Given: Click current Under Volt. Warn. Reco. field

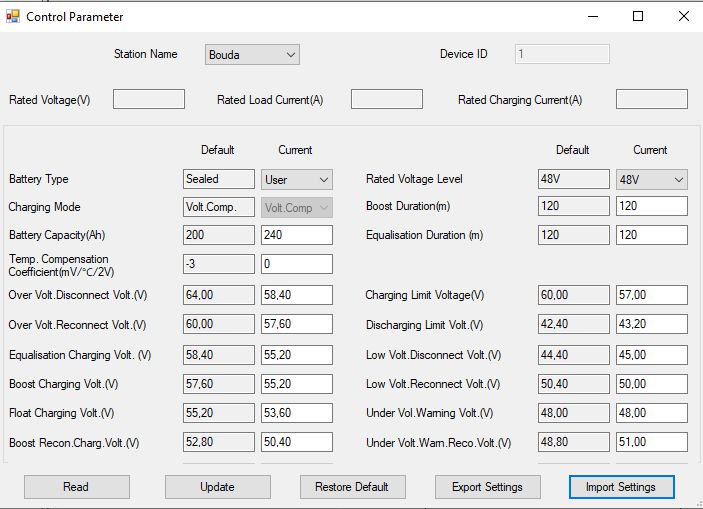Looking at the screenshot, I should (x=651, y=443).
